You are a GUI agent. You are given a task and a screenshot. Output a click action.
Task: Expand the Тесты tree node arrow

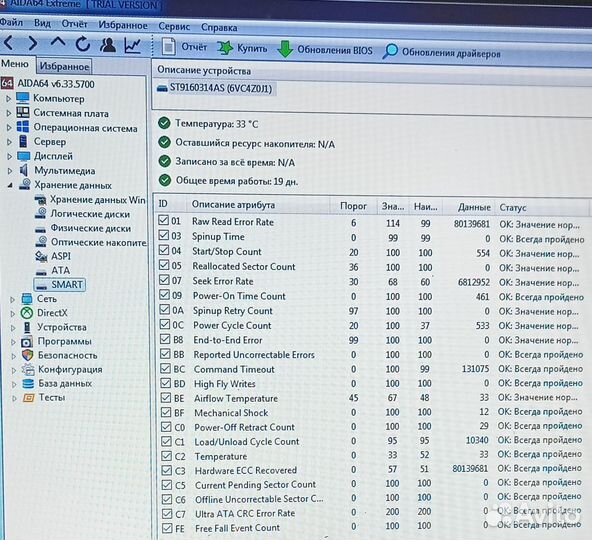pyautogui.click(x=14, y=398)
